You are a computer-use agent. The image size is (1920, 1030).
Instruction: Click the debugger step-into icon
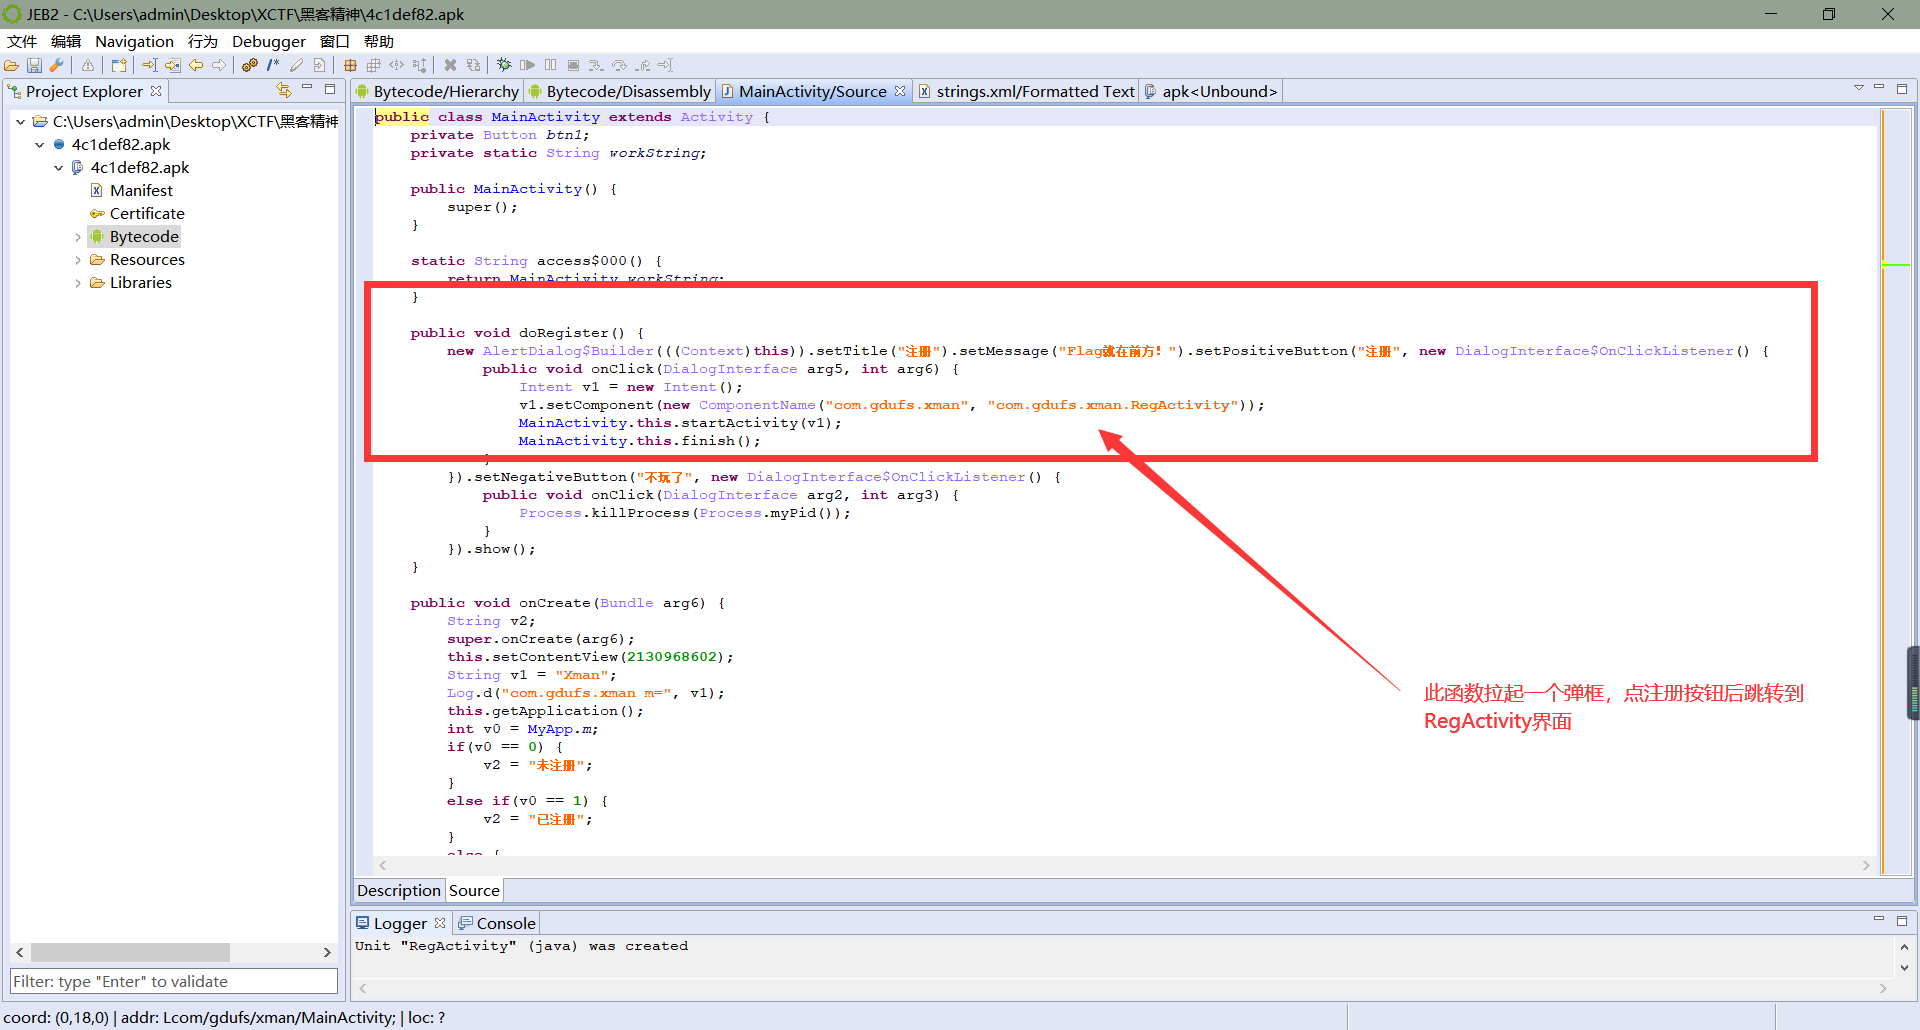pyautogui.click(x=596, y=65)
